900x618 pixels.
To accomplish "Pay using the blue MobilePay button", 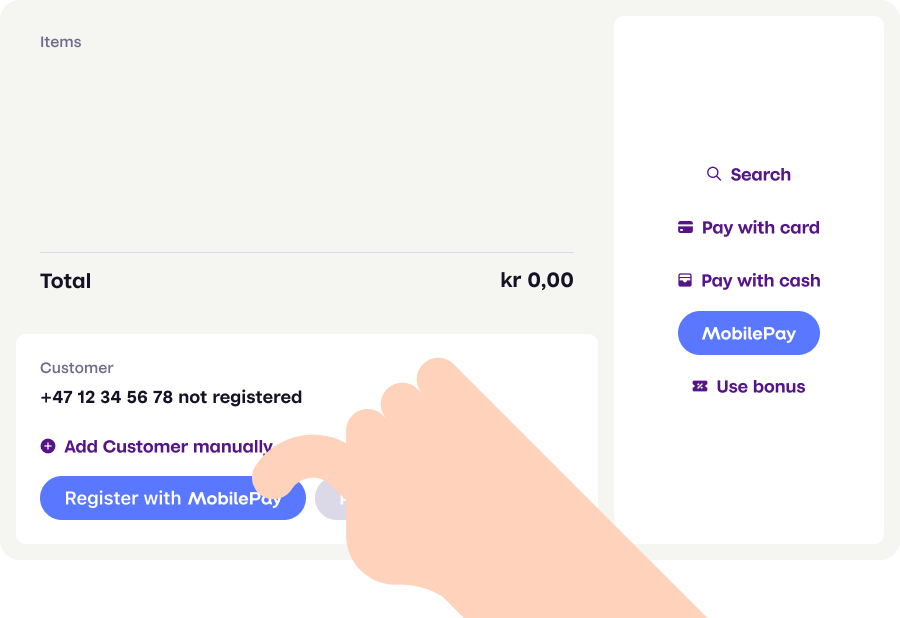I will point(749,334).
